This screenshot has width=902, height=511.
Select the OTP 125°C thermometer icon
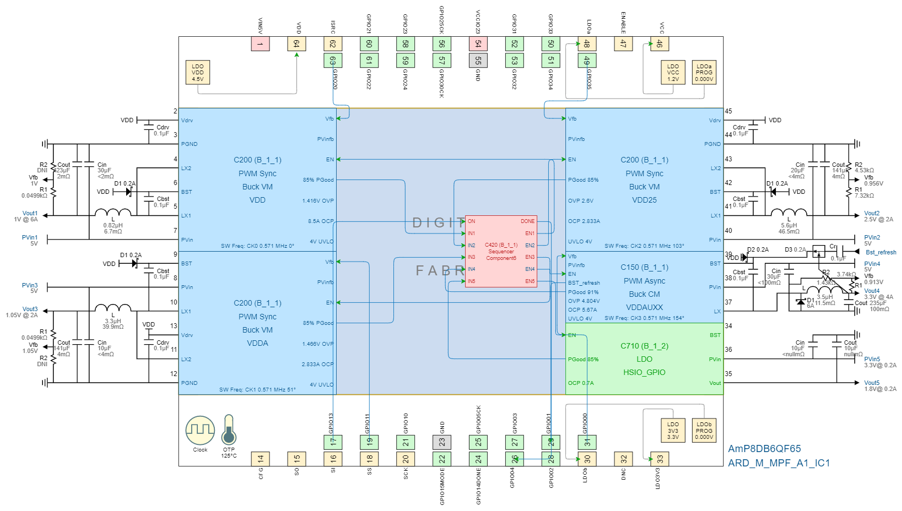coord(229,432)
